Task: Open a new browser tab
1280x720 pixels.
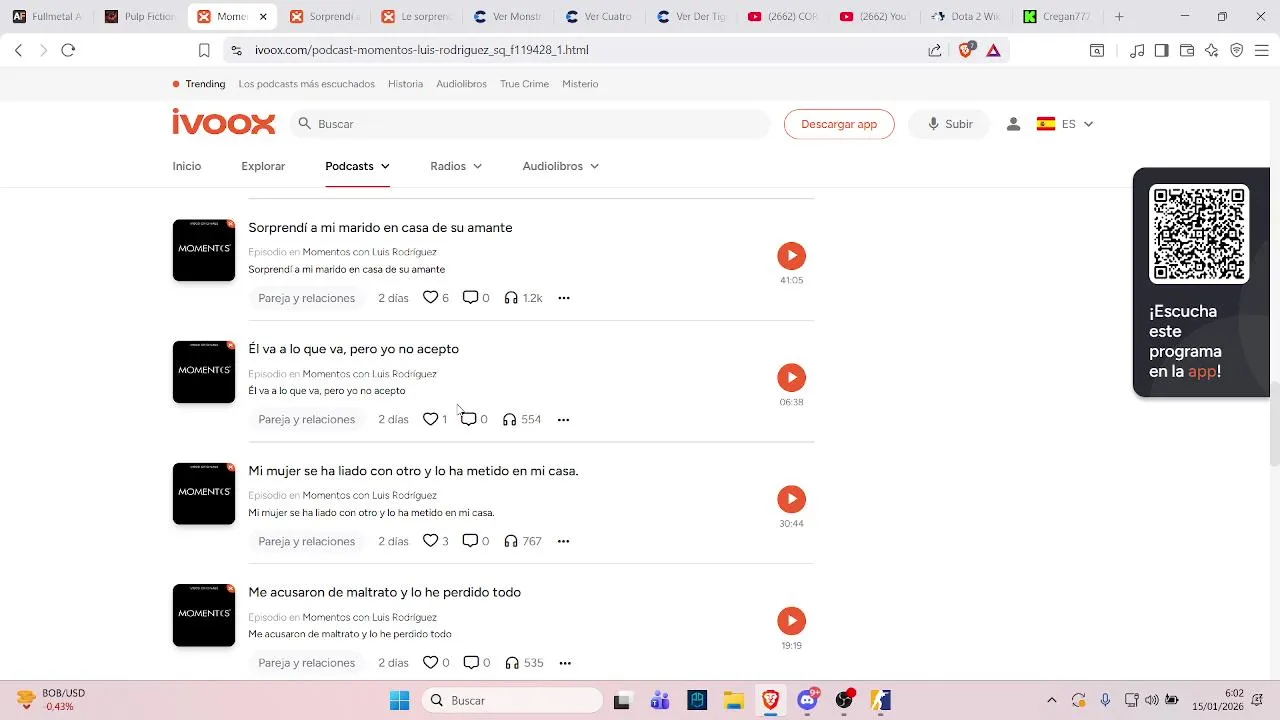Action: [x=1119, y=17]
